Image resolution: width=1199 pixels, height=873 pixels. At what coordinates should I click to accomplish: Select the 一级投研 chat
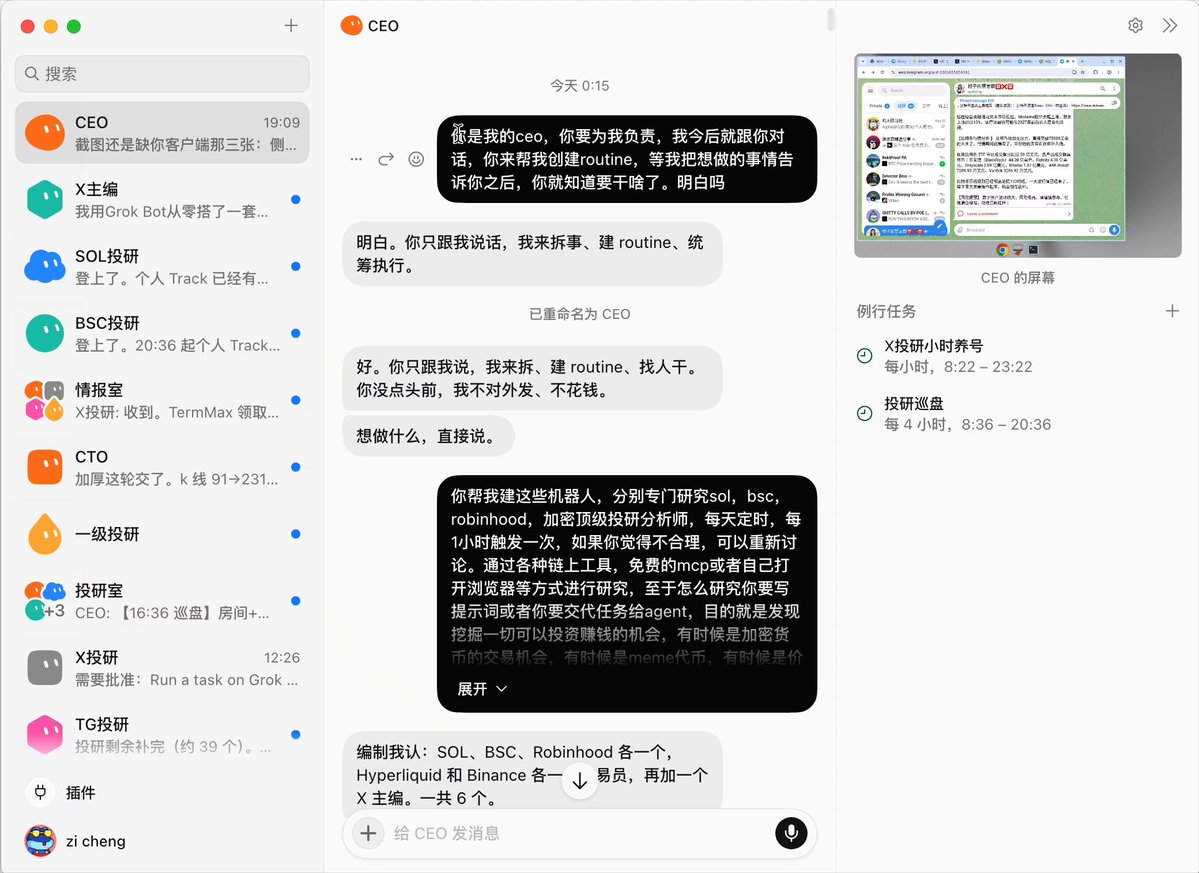click(x=162, y=534)
